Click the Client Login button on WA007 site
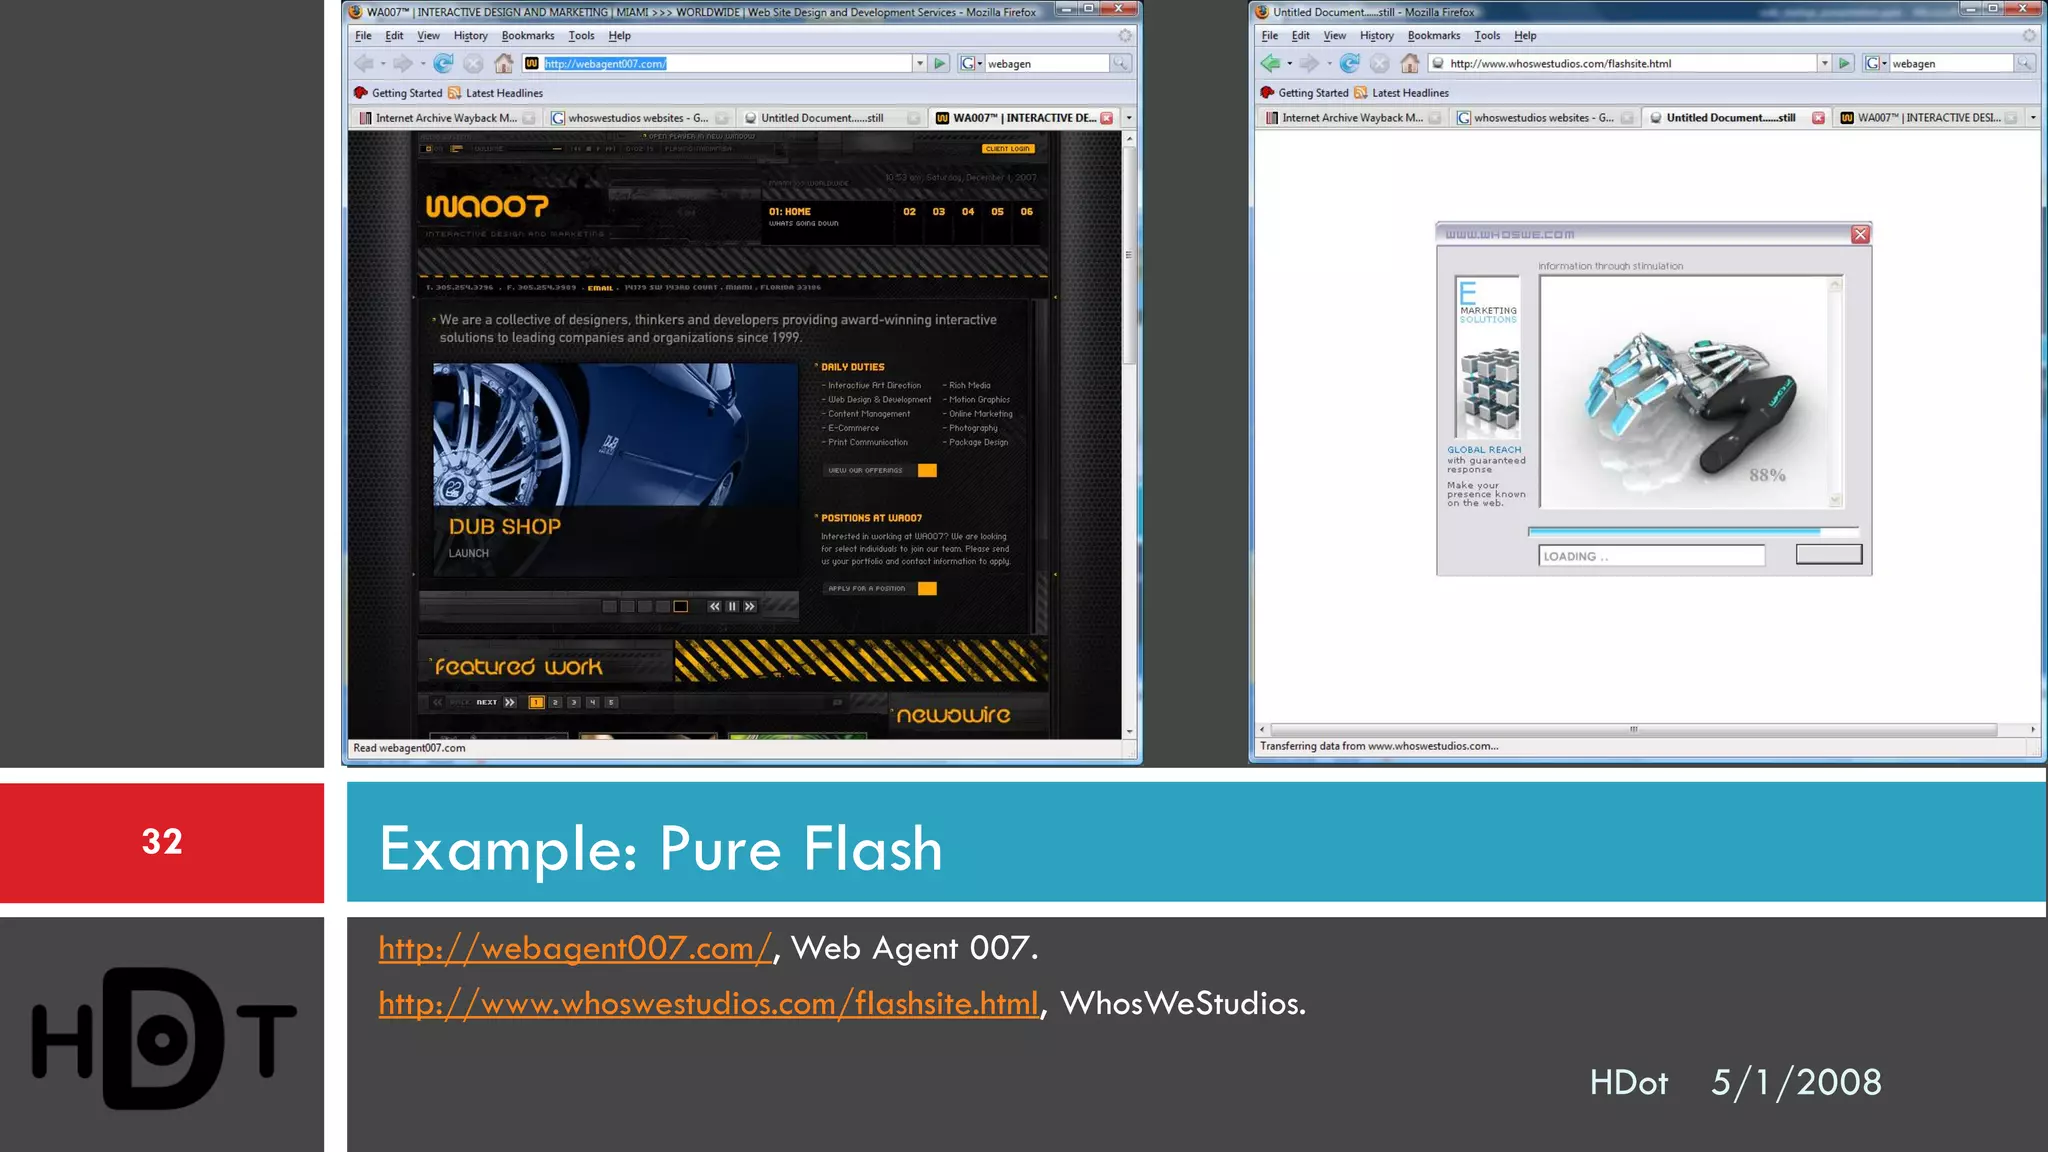The width and height of the screenshot is (2048, 1152). [1007, 148]
